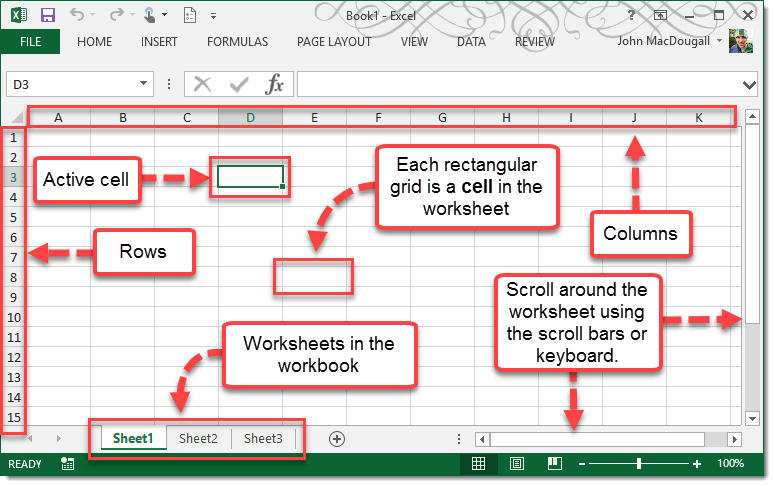Click the zoom in plus button
The width and height of the screenshot is (774, 486).
pyautogui.click(x=697, y=464)
